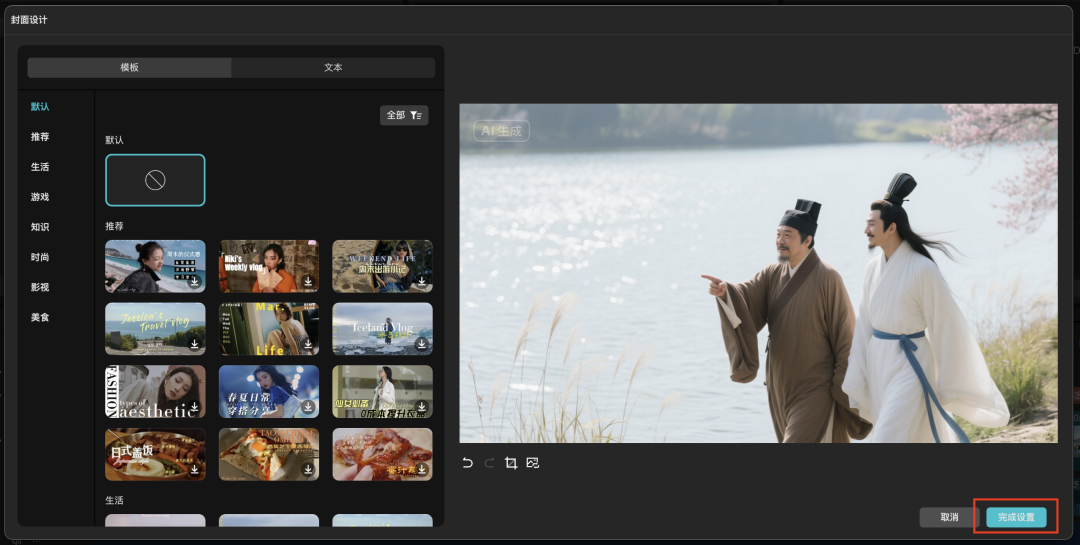
Task: Click the redo arrow below the preview
Action: point(489,463)
